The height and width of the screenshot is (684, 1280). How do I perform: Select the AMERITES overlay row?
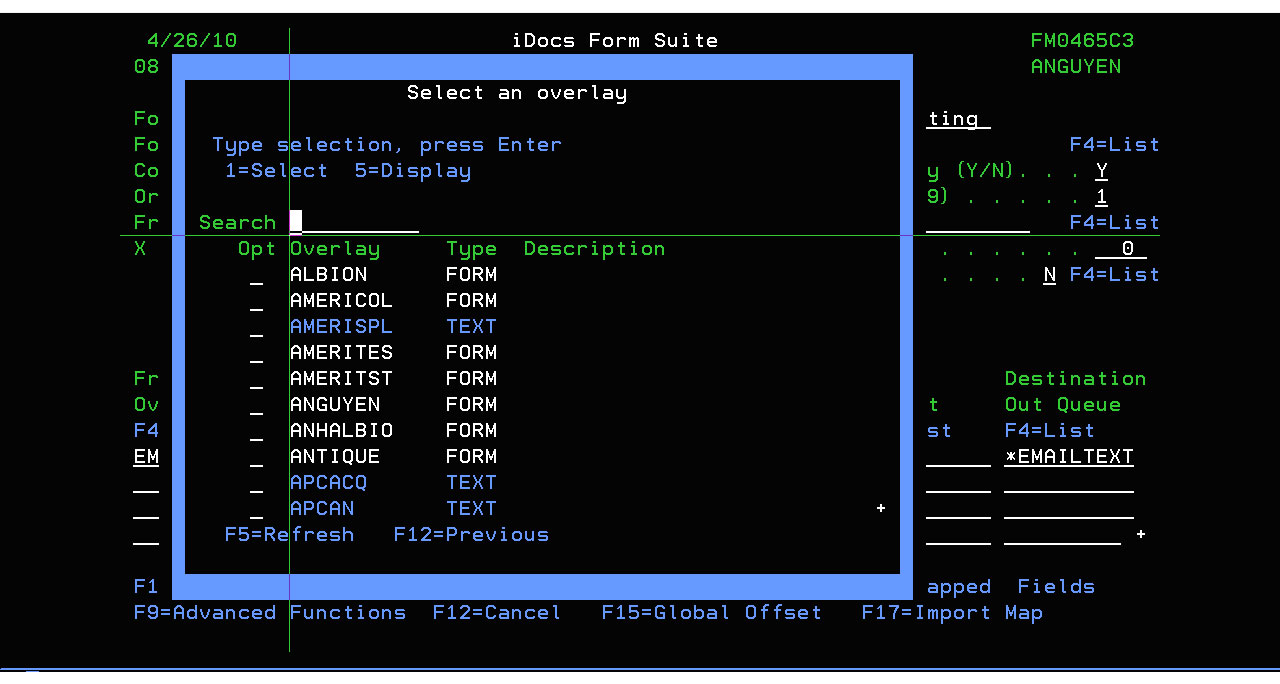point(341,353)
